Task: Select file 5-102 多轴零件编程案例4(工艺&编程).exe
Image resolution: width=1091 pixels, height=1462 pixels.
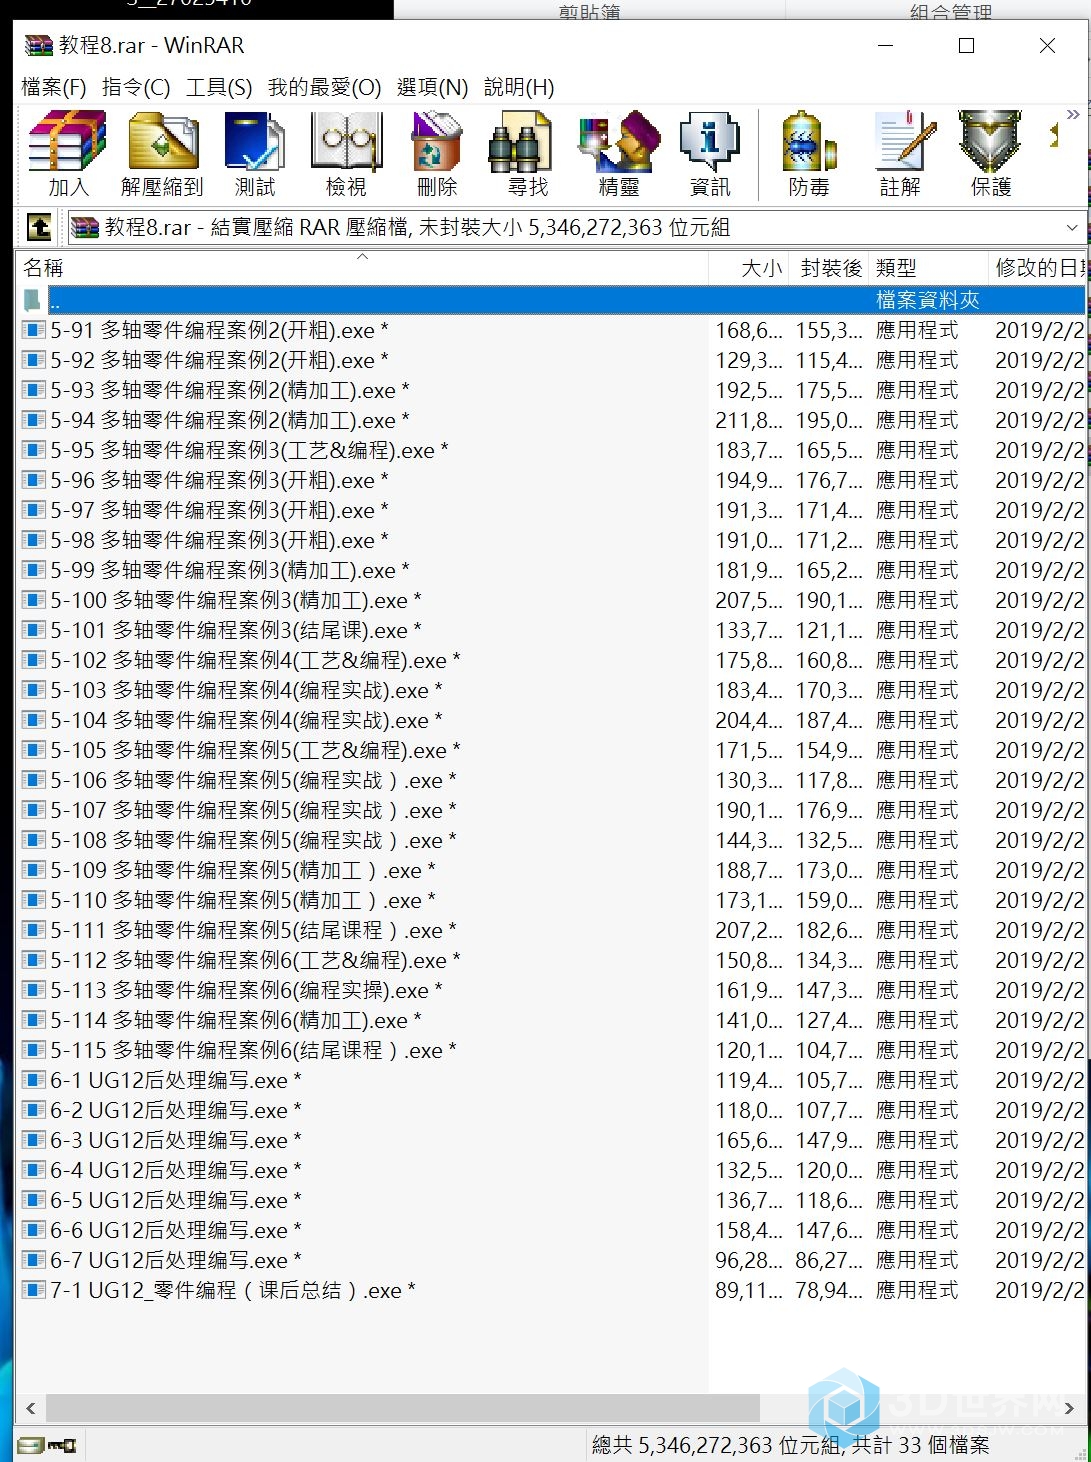Action: 552,660
